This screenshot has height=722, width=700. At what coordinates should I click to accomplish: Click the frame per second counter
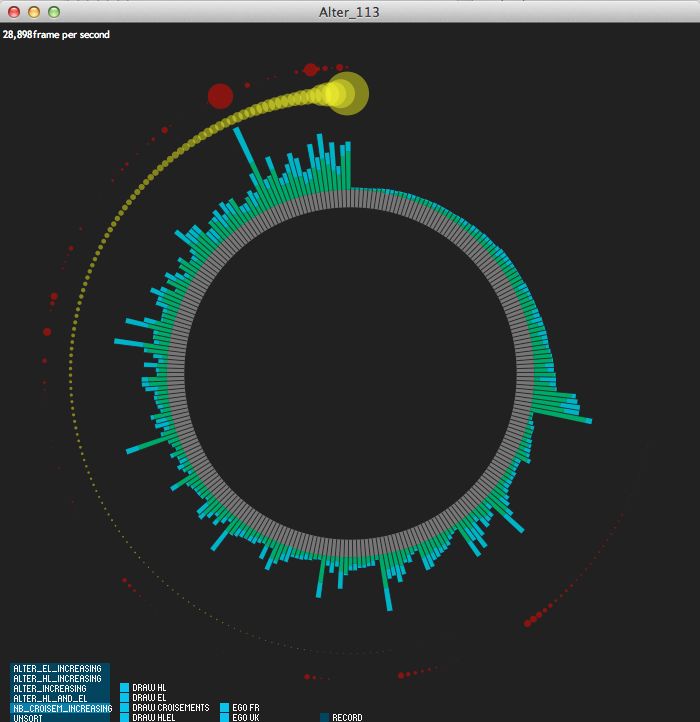(56, 35)
